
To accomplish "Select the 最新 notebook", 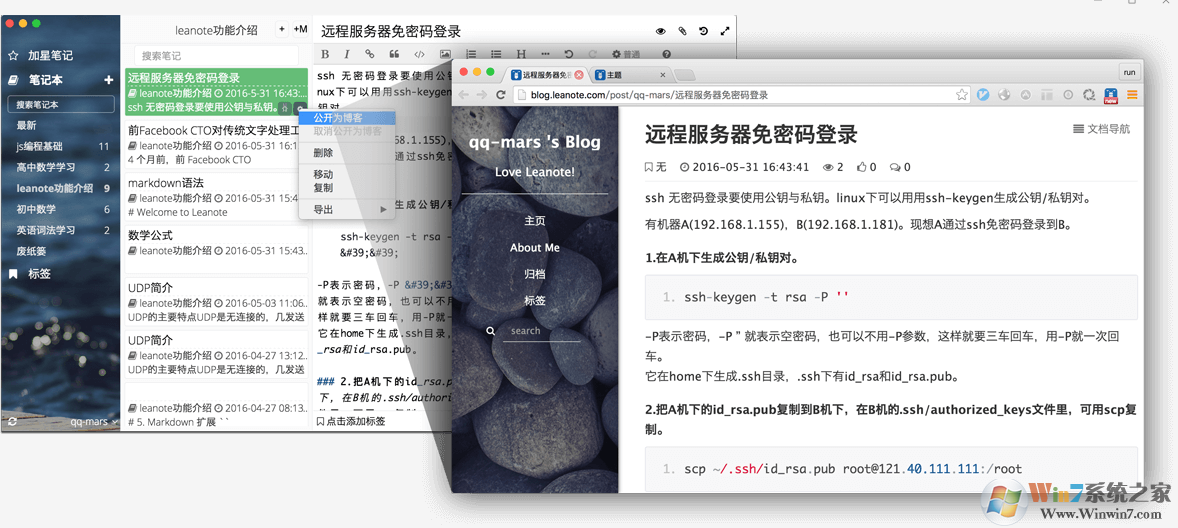I will coord(27,125).
